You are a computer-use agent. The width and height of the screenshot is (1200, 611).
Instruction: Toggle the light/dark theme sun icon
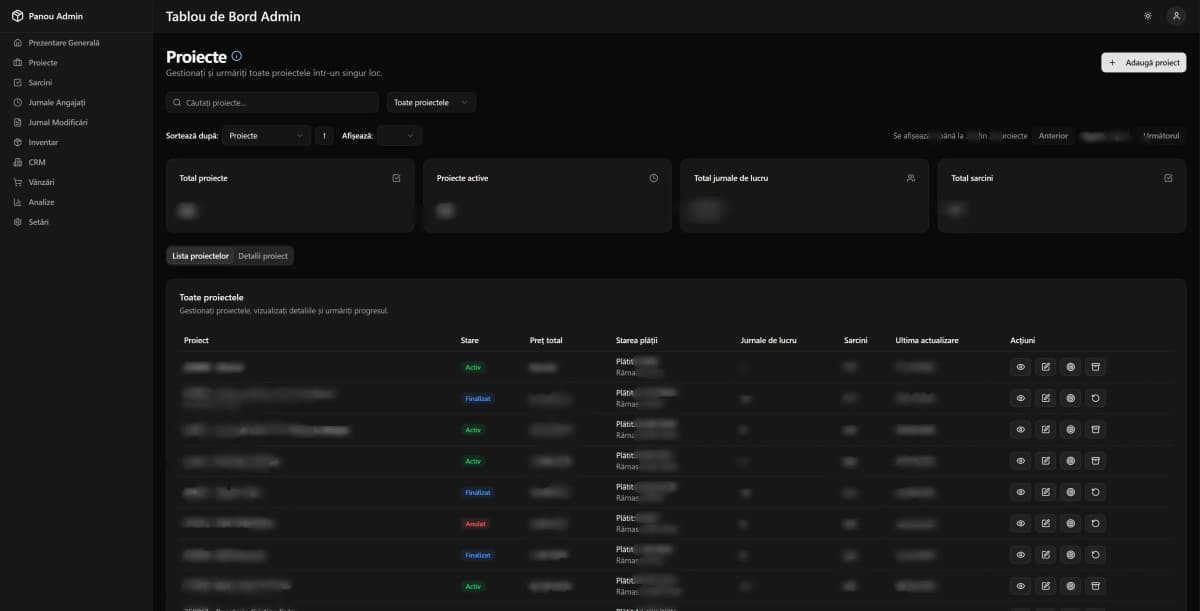(x=1147, y=16)
